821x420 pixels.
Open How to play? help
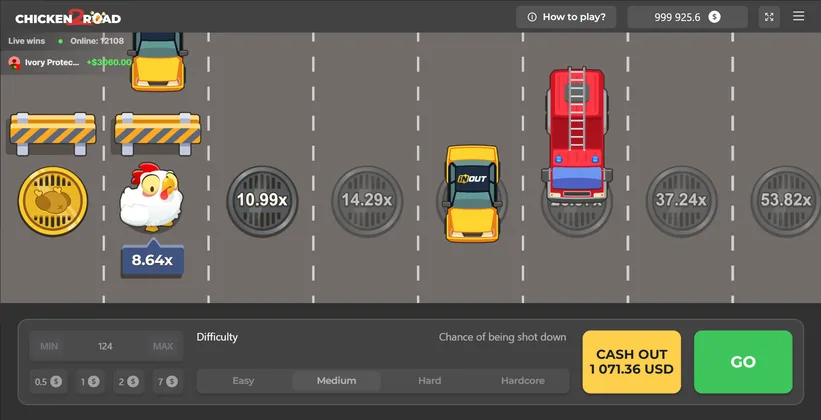[566, 17]
